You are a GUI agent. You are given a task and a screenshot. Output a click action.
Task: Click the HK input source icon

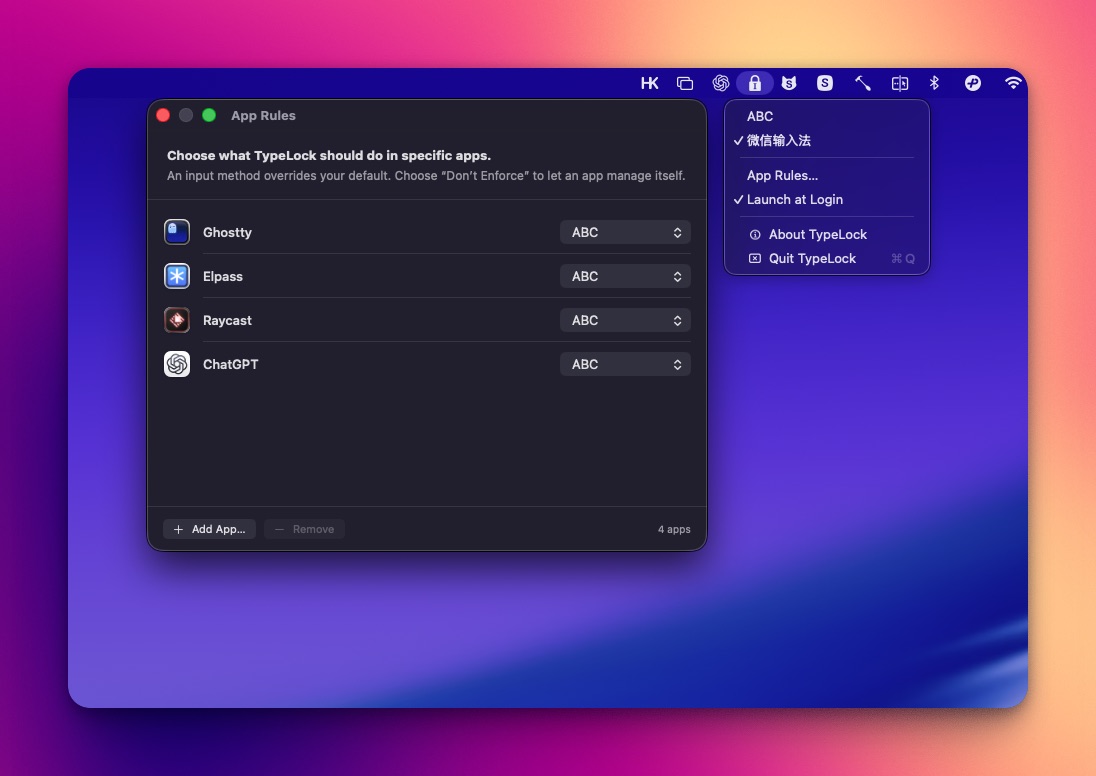coord(649,83)
